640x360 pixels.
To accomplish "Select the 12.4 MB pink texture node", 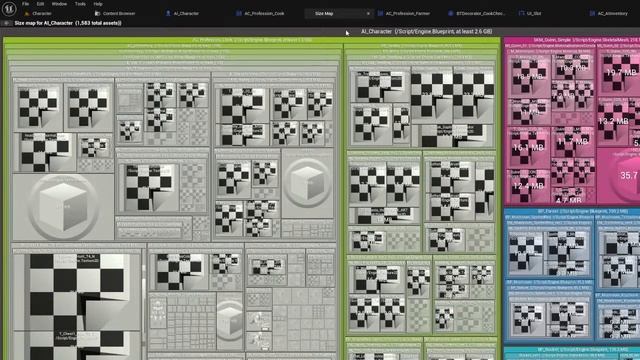I will [528, 186].
